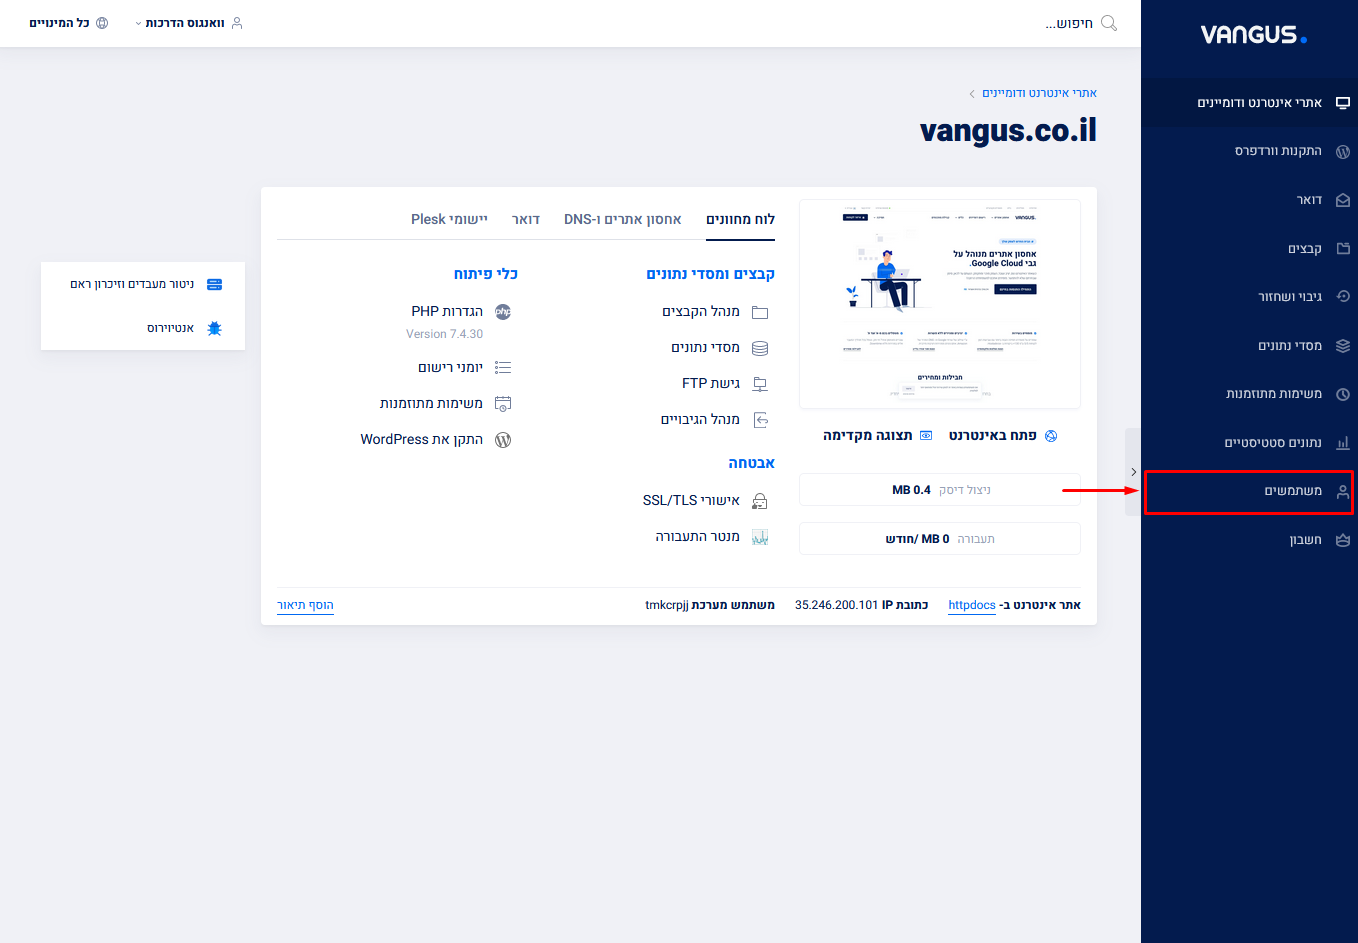The height and width of the screenshot is (943, 1358).
Task: Click the Vangus logo in sidebar
Action: coord(1254,35)
